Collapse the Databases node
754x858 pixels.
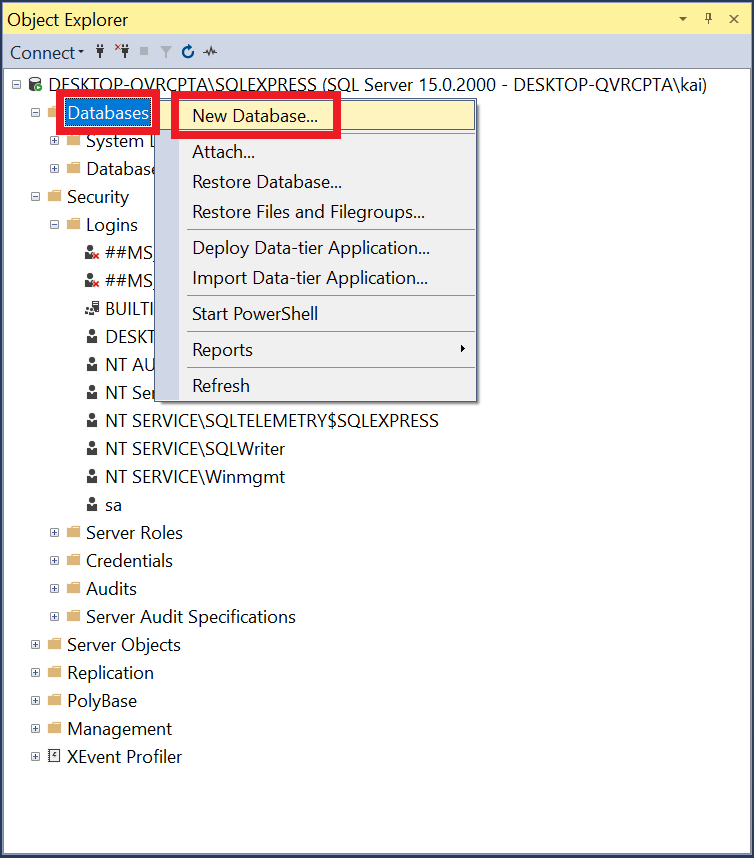click(x=36, y=113)
